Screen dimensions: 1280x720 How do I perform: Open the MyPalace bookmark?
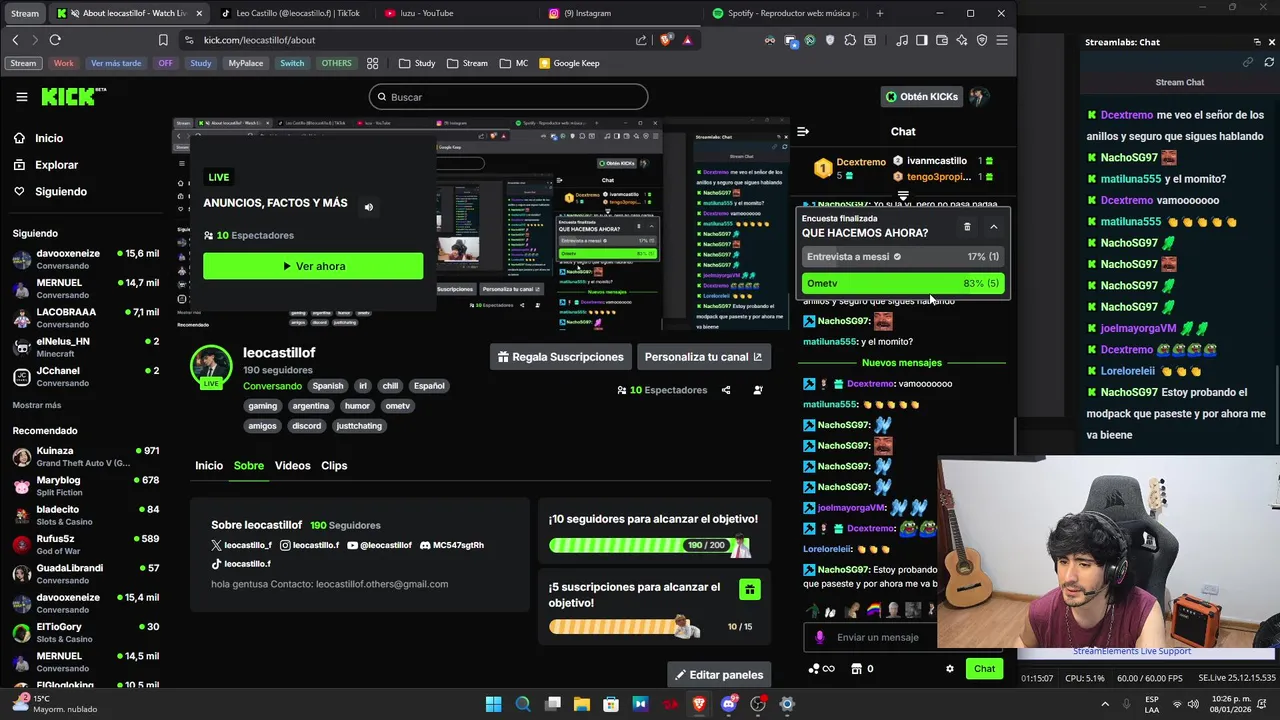[246, 63]
